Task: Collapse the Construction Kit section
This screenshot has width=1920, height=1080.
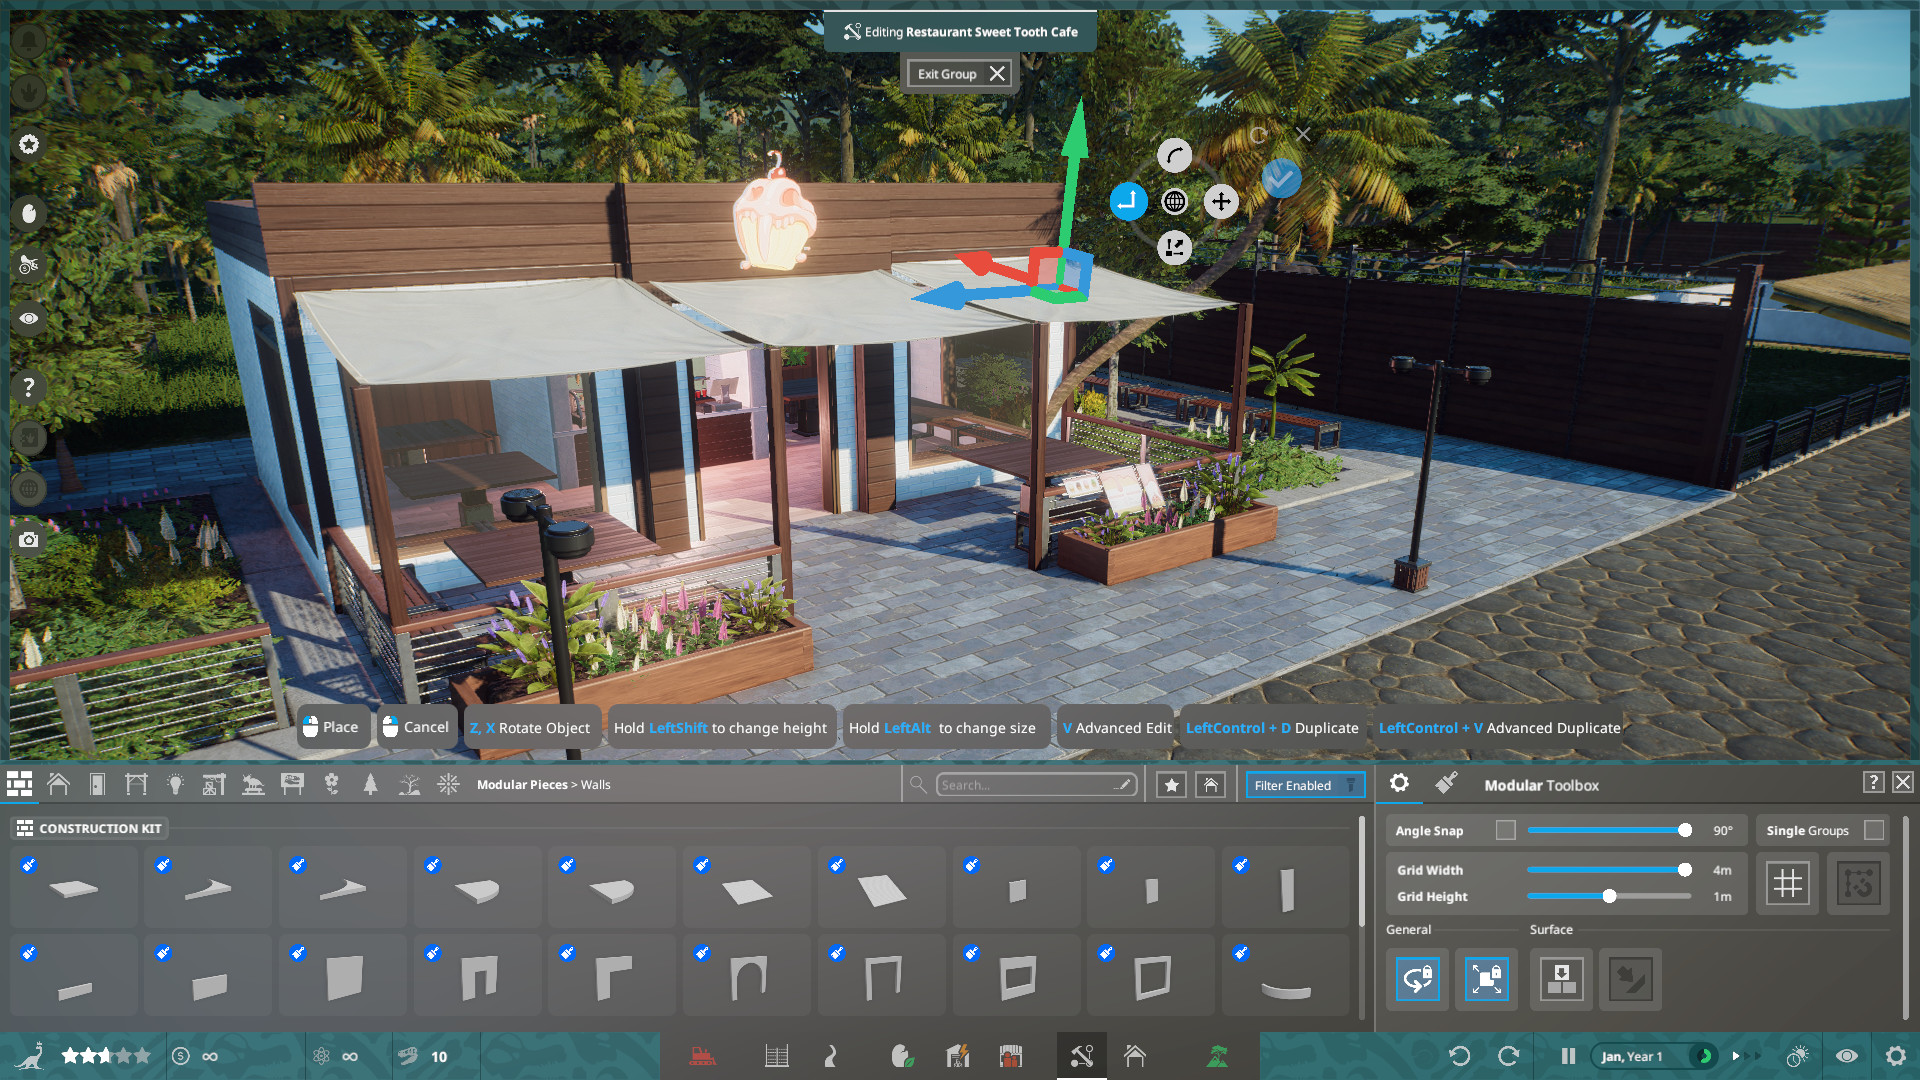Action: tap(88, 828)
